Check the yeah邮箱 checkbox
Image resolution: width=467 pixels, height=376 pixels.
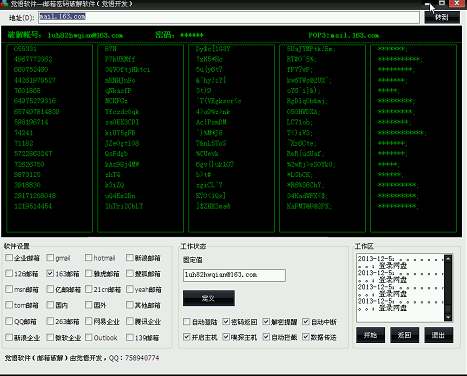pos(130,289)
